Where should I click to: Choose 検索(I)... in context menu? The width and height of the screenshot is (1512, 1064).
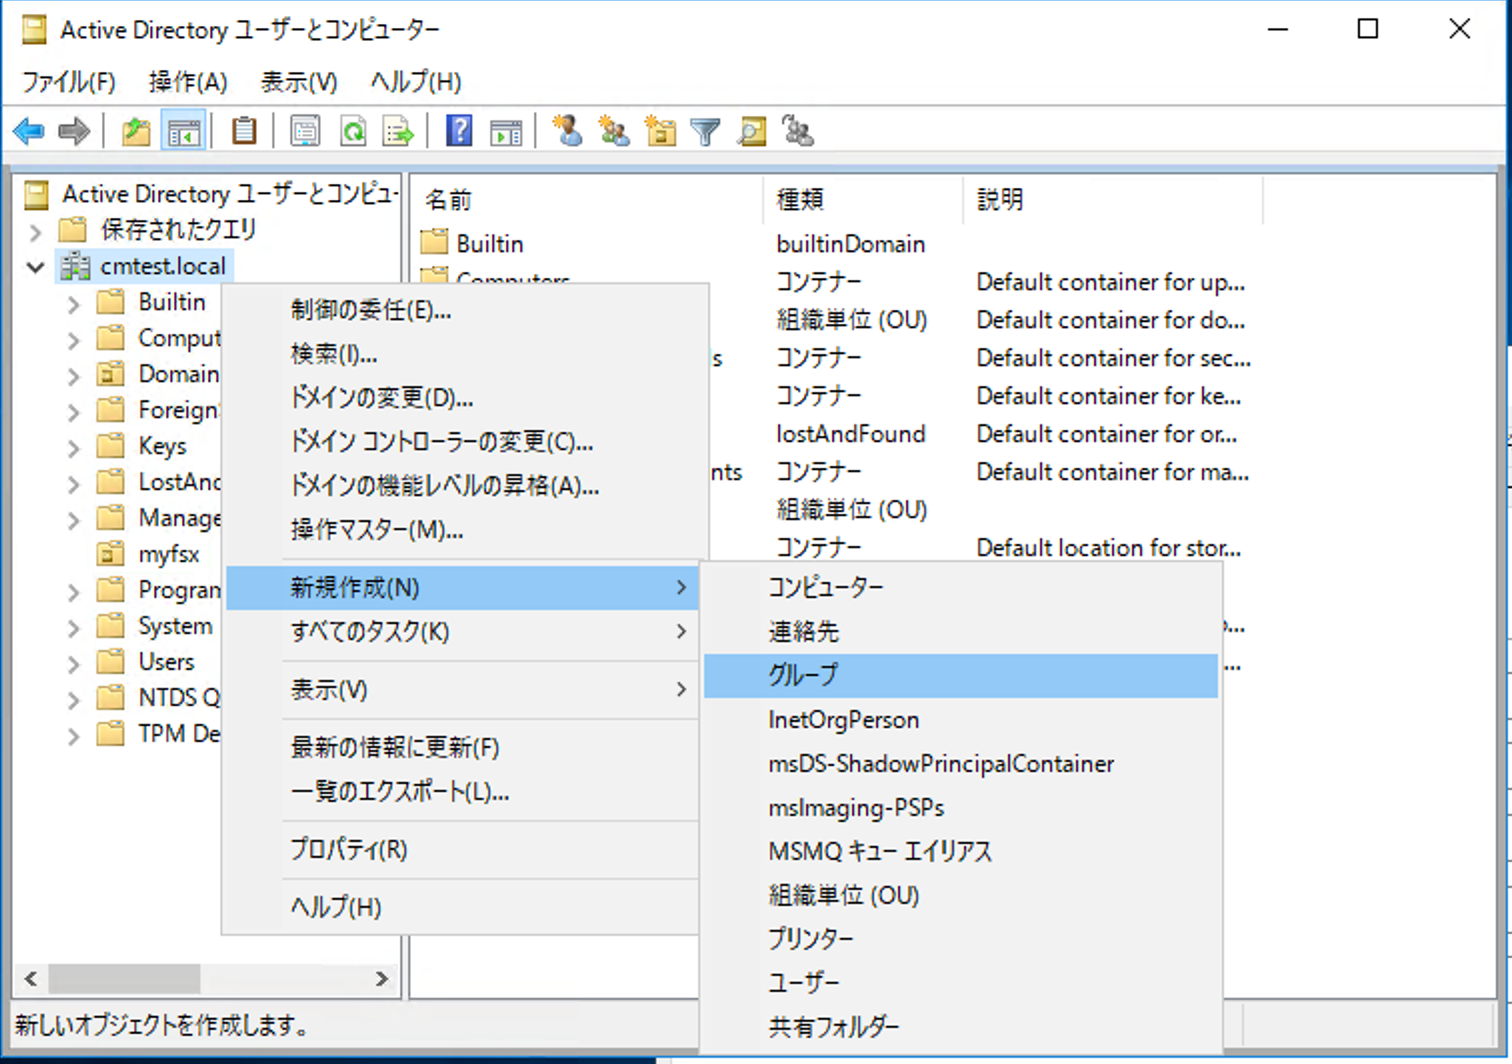(462, 354)
